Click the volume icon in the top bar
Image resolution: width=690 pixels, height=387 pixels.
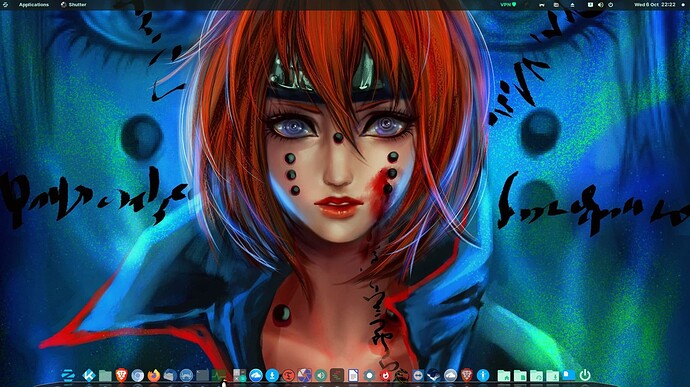[601, 4]
